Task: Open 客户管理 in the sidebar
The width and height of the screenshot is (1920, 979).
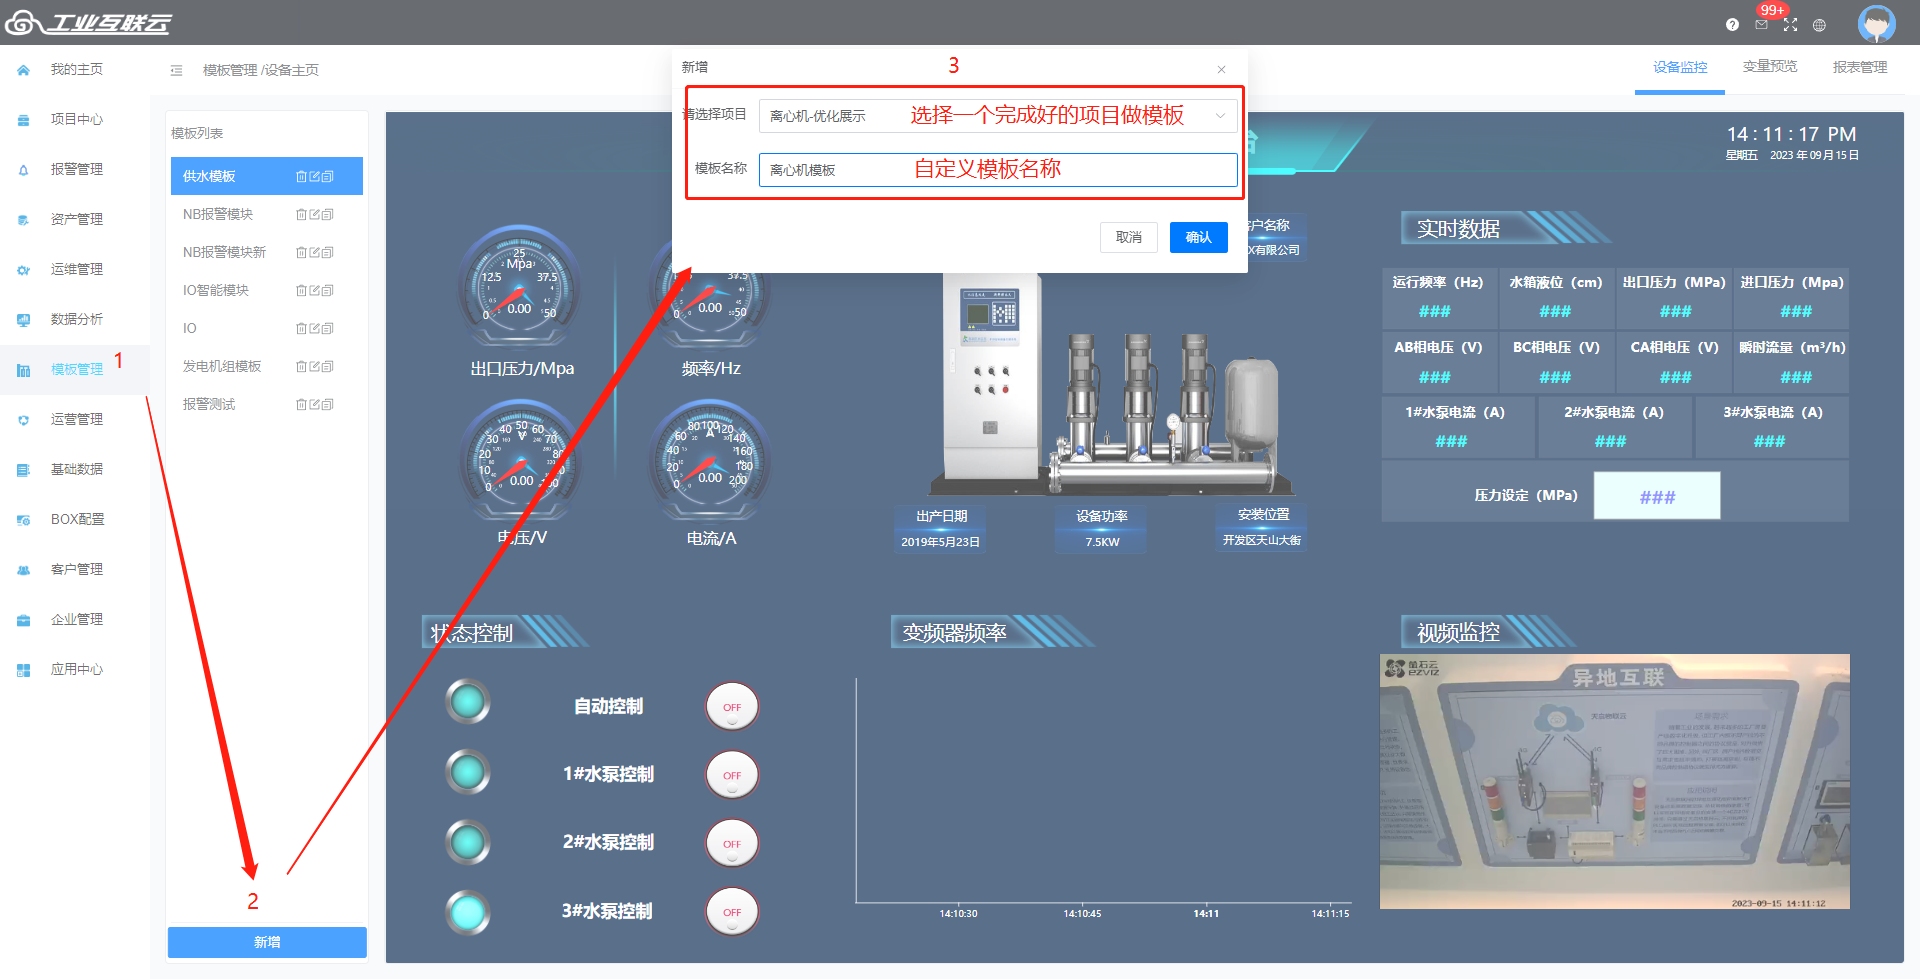Action: (76, 570)
